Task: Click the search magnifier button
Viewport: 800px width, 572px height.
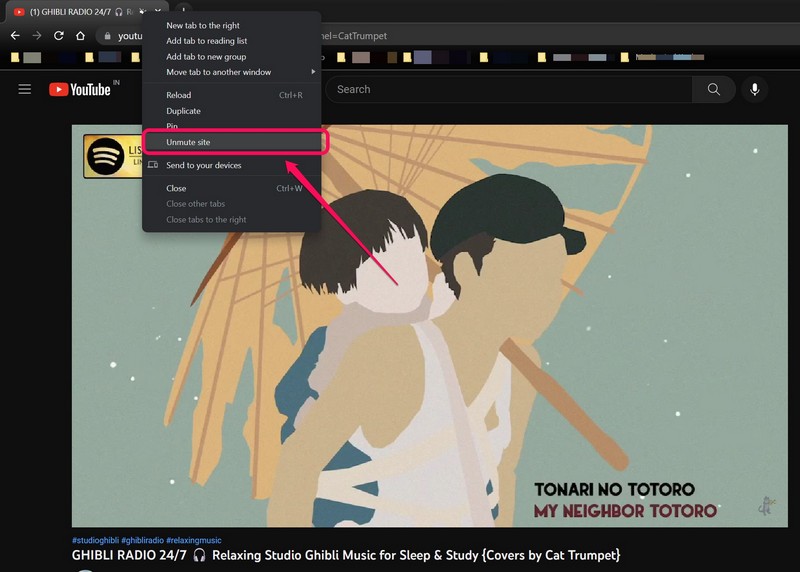Action: point(713,90)
